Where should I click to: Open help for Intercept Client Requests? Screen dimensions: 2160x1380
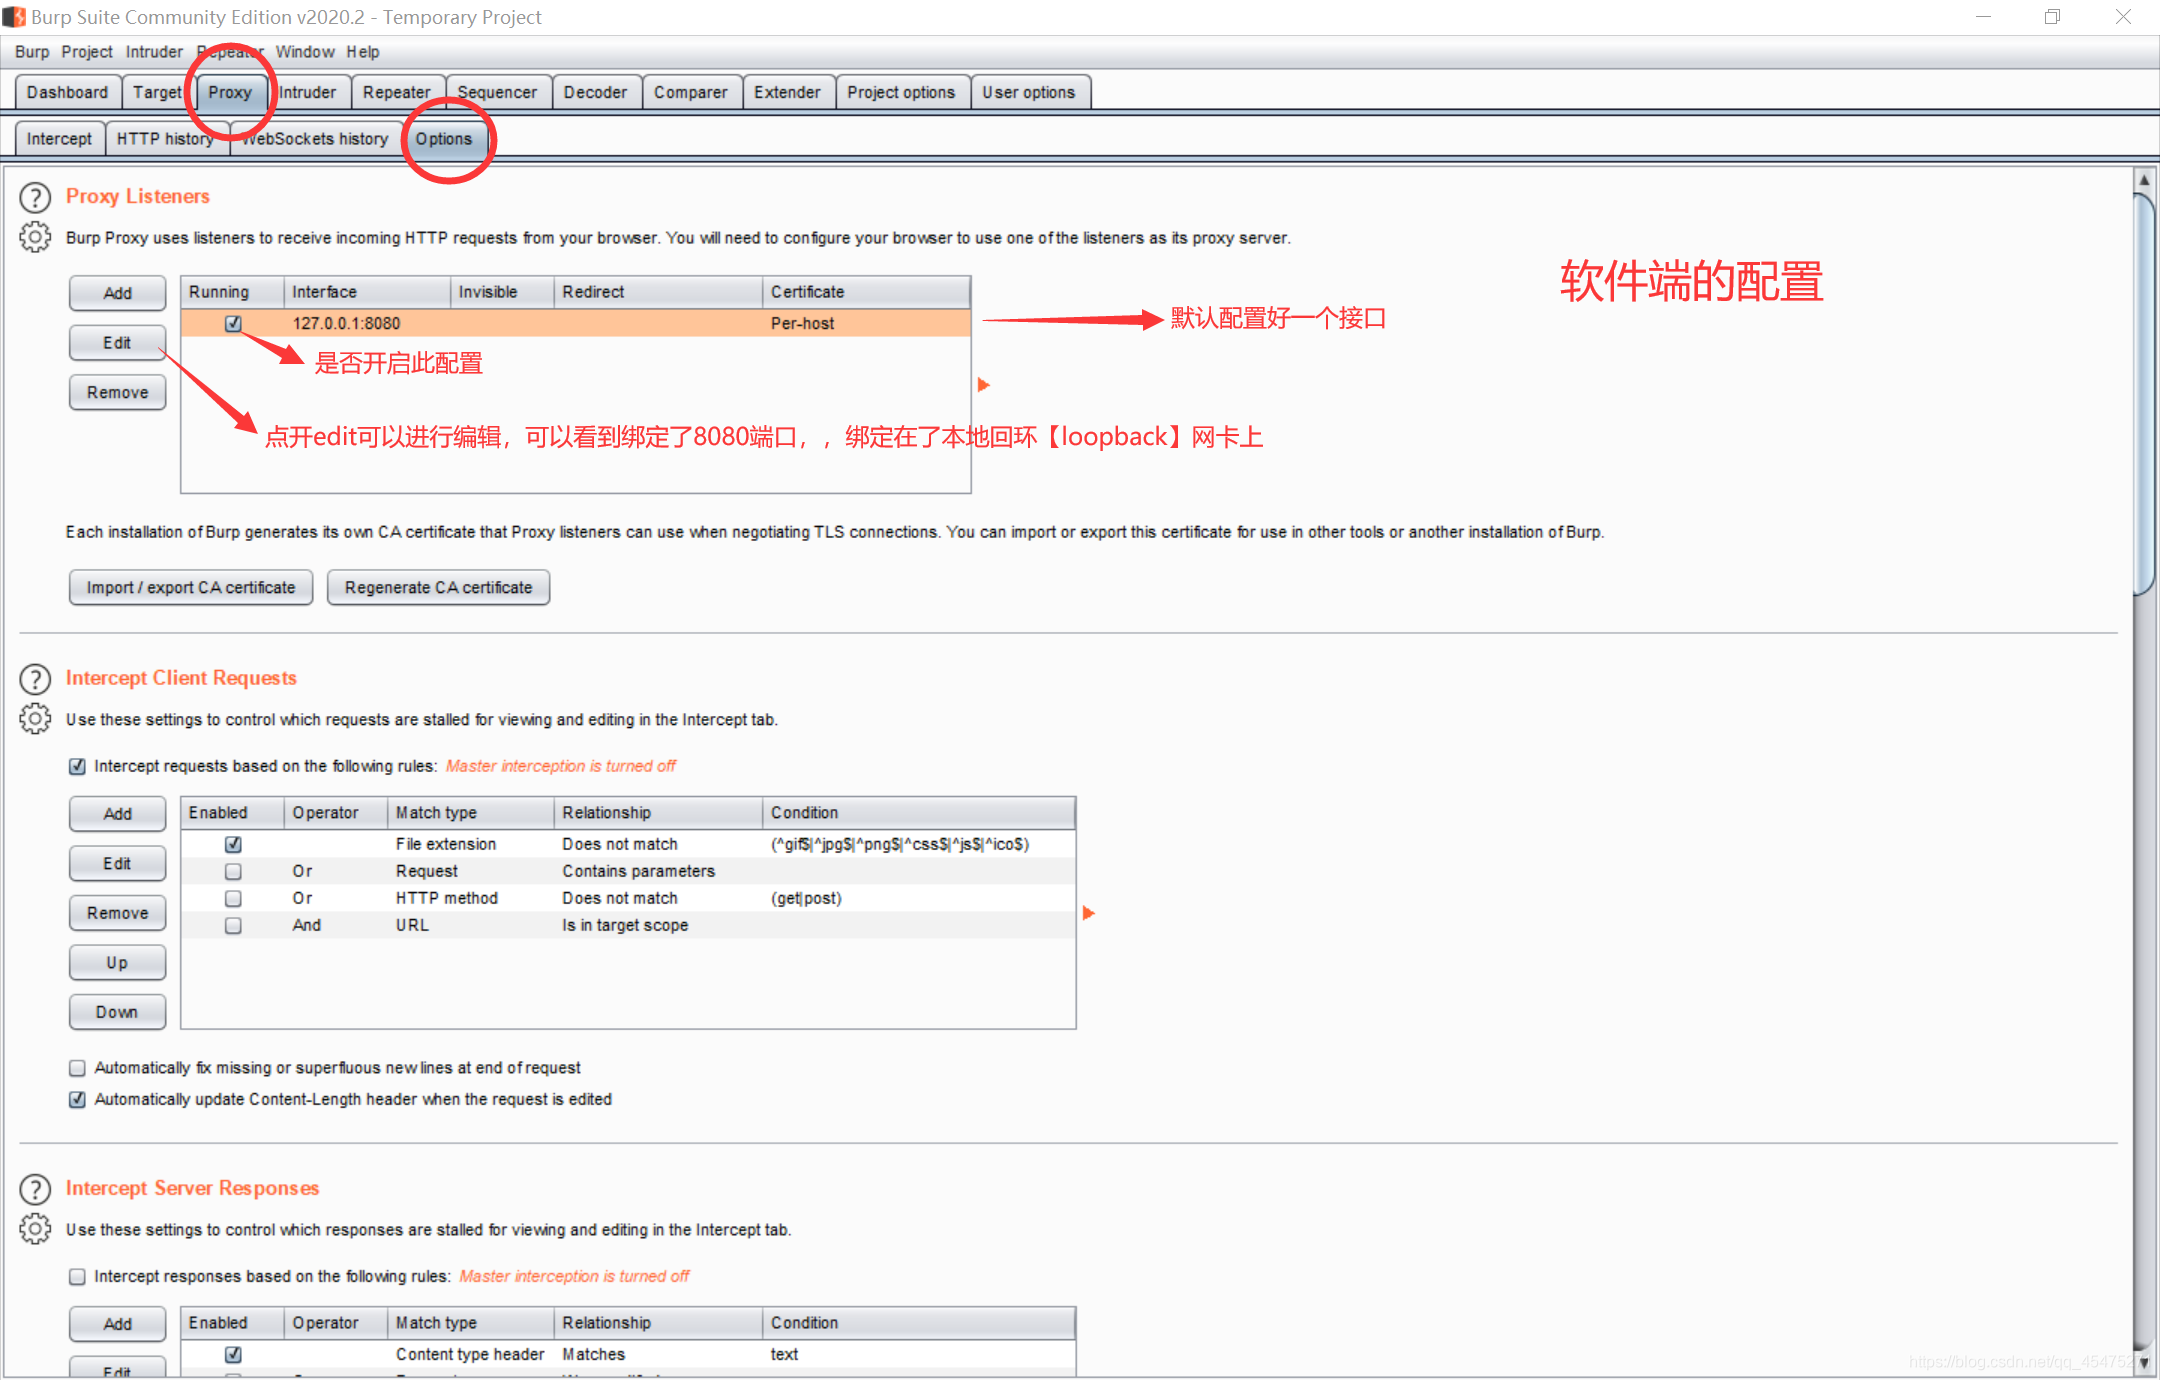click(35, 679)
